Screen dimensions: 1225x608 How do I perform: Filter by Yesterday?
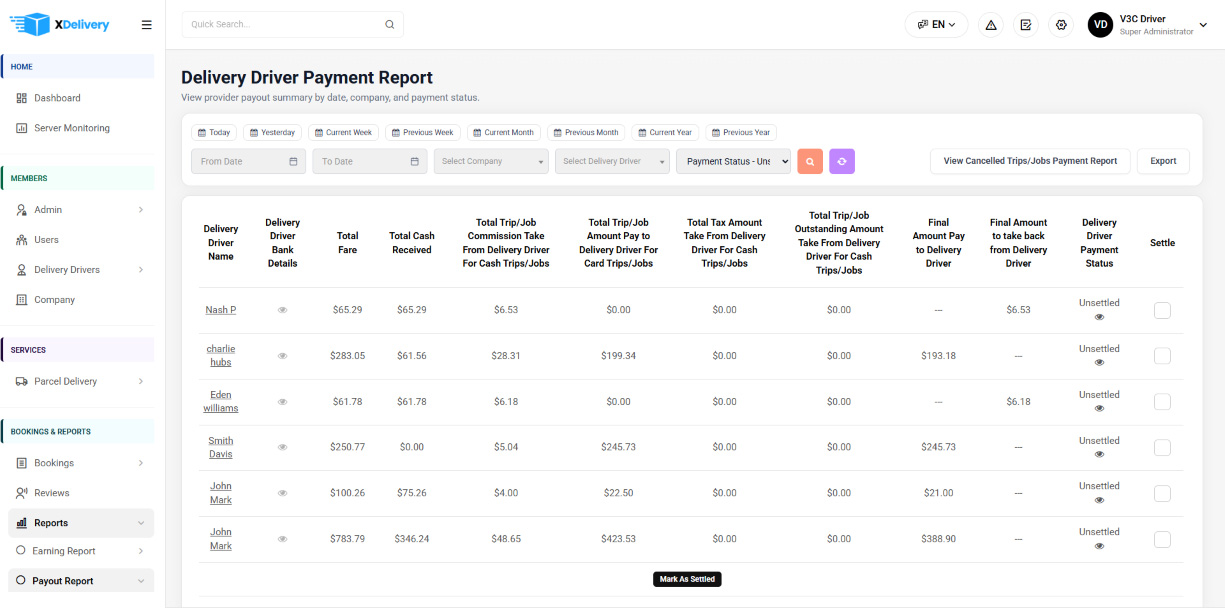pos(272,132)
